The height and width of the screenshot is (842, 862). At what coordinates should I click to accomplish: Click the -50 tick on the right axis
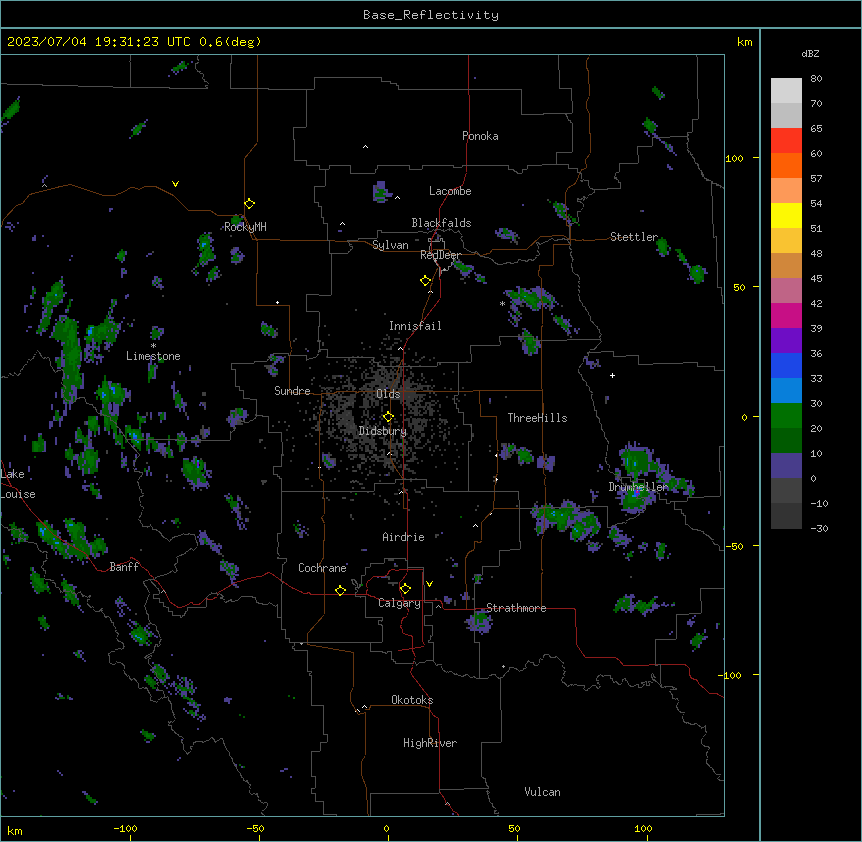734,546
